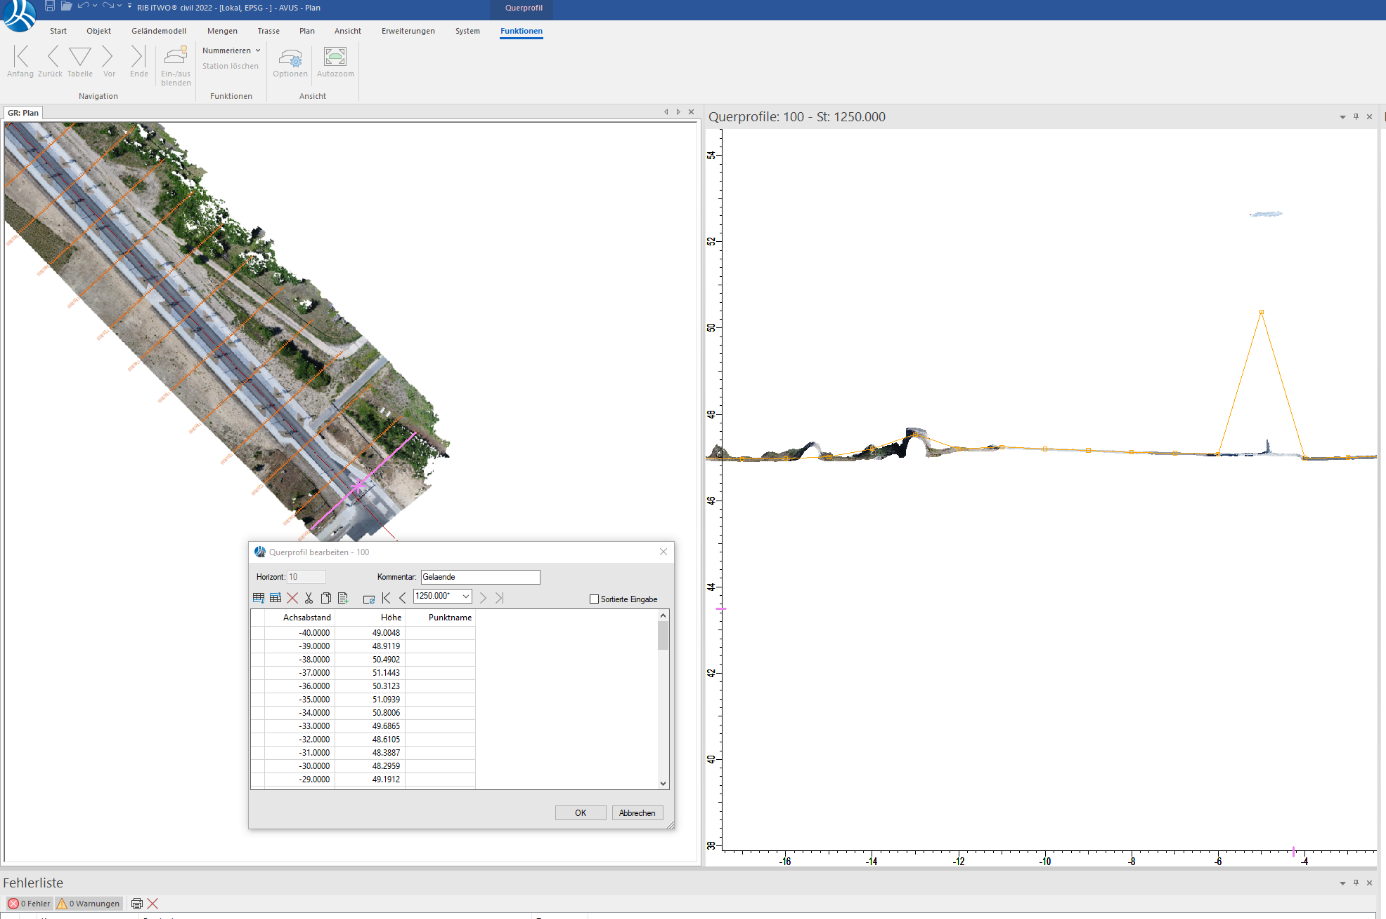Screen dimensions: 1386x919
Task: Toggle the 0 Fehler filter
Action: click(29, 903)
